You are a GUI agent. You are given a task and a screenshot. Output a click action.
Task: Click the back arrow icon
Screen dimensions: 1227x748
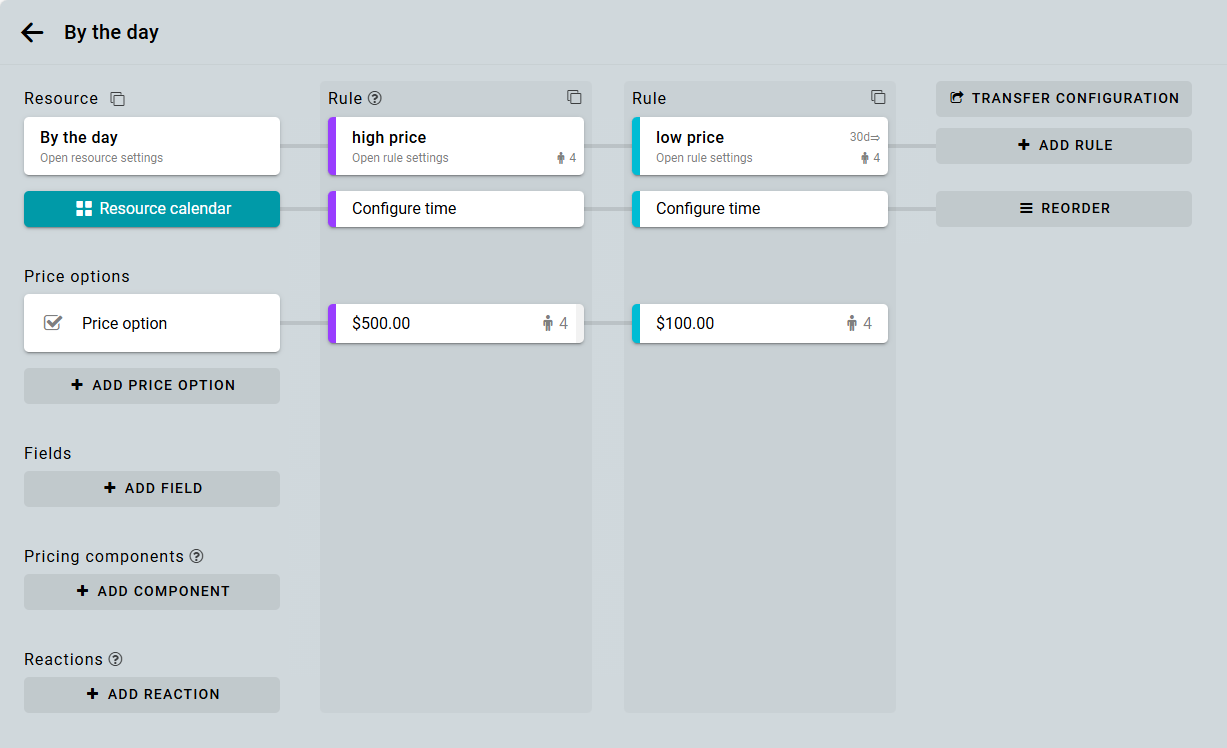[x=32, y=33]
